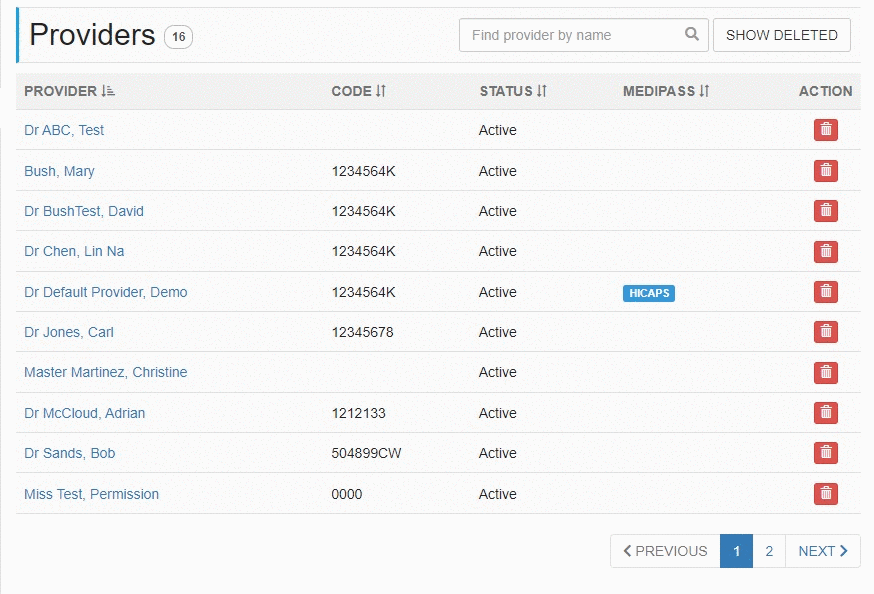Open Dr McCloud, Adrian provider link

[84, 413]
